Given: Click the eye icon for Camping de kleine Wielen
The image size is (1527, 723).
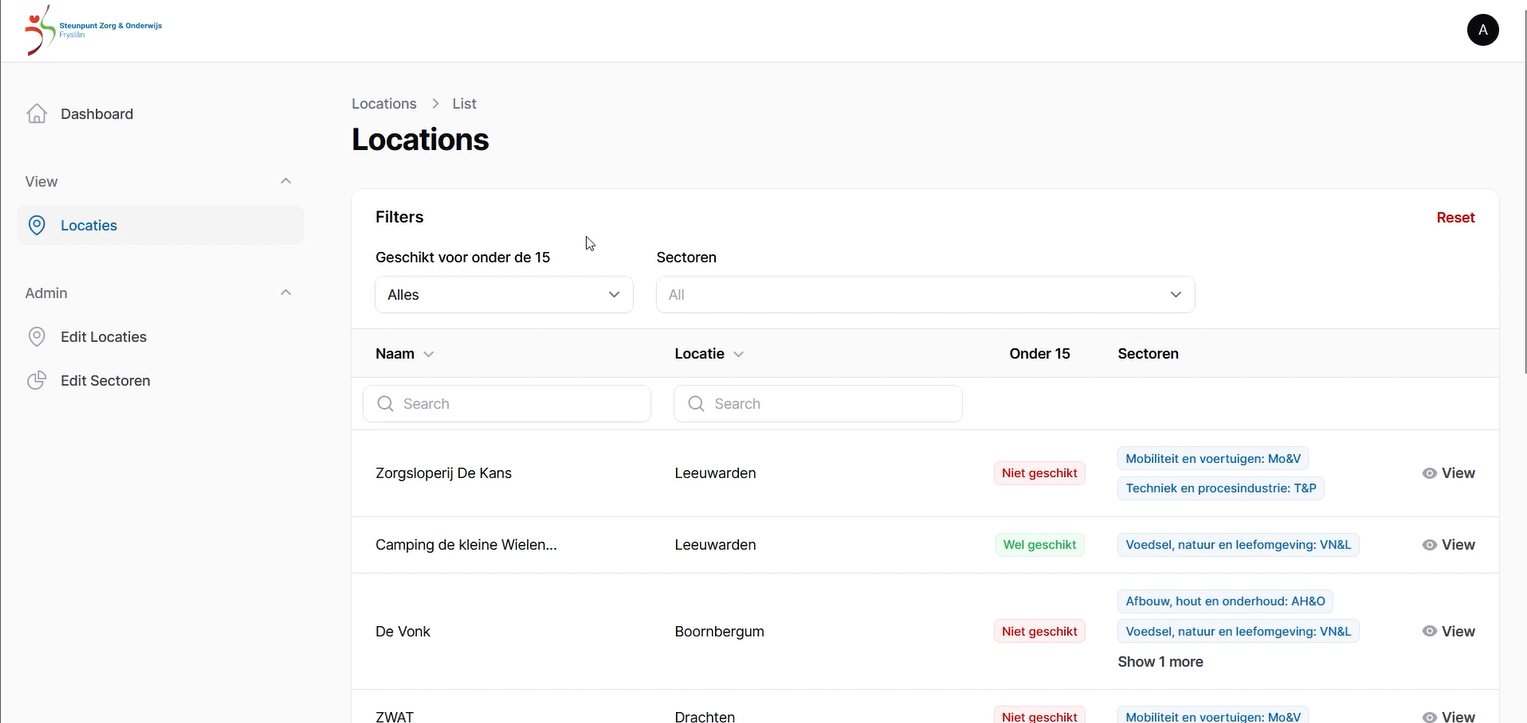Looking at the screenshot, I should 1429,545.
